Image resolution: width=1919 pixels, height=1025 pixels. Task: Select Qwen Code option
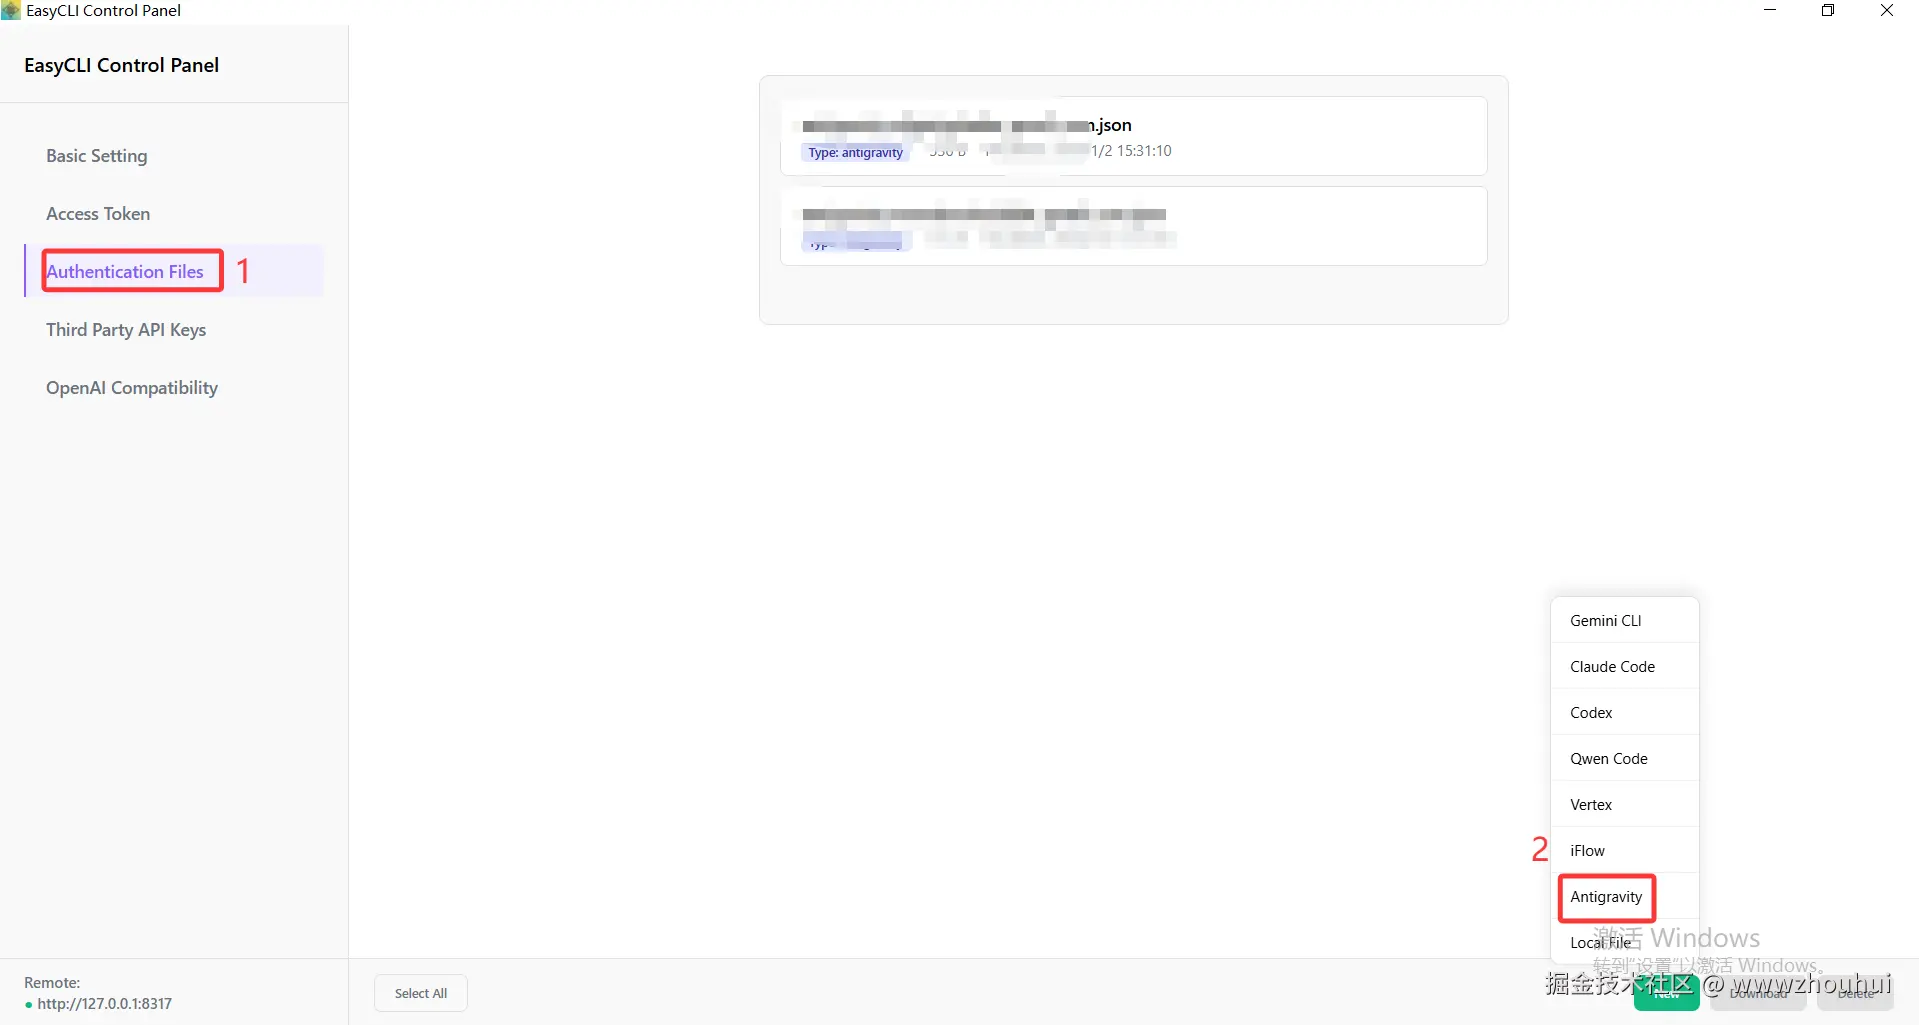(x=1624, y=758)
